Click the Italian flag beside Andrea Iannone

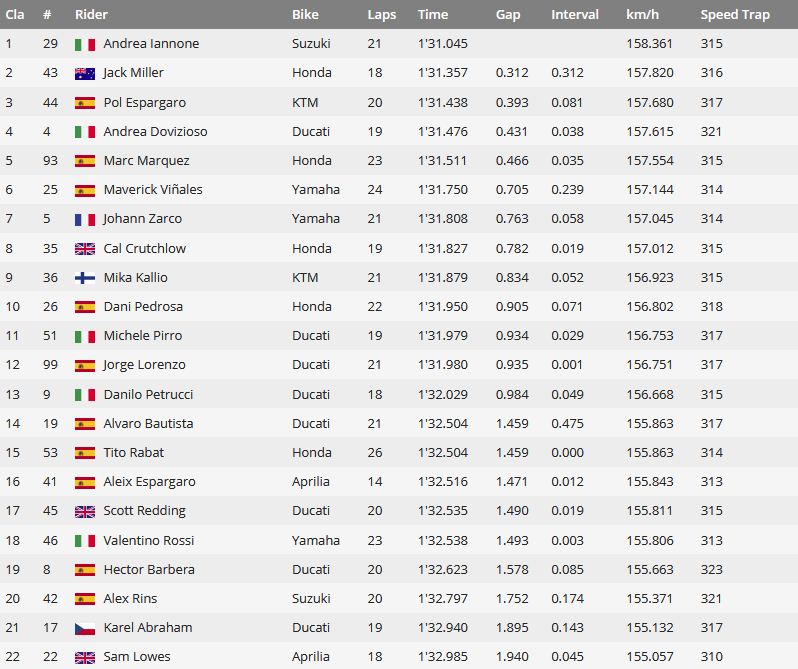tap(84, 45)
